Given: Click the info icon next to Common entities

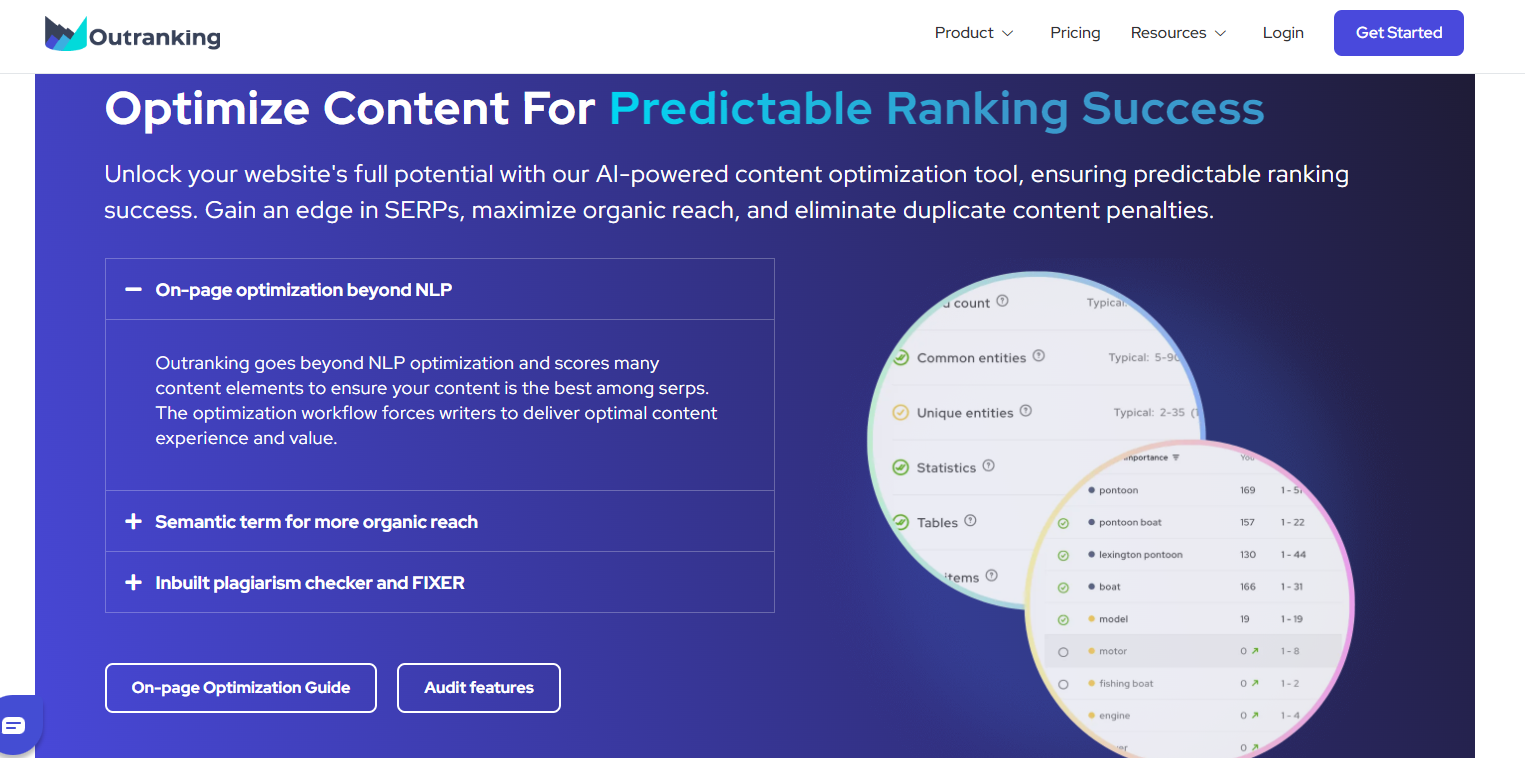Looking at the screenshot, I should (x=1038, y=355).
